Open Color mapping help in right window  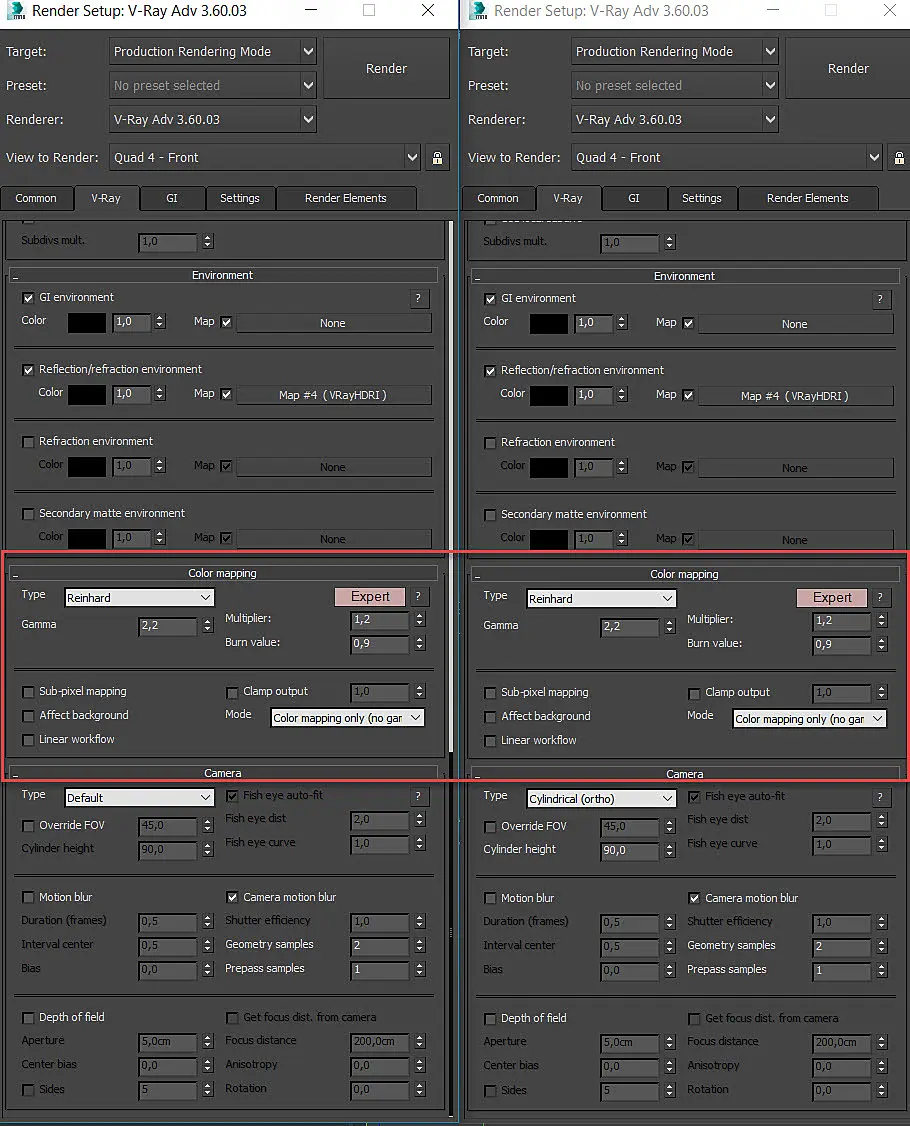pos(880,597)
